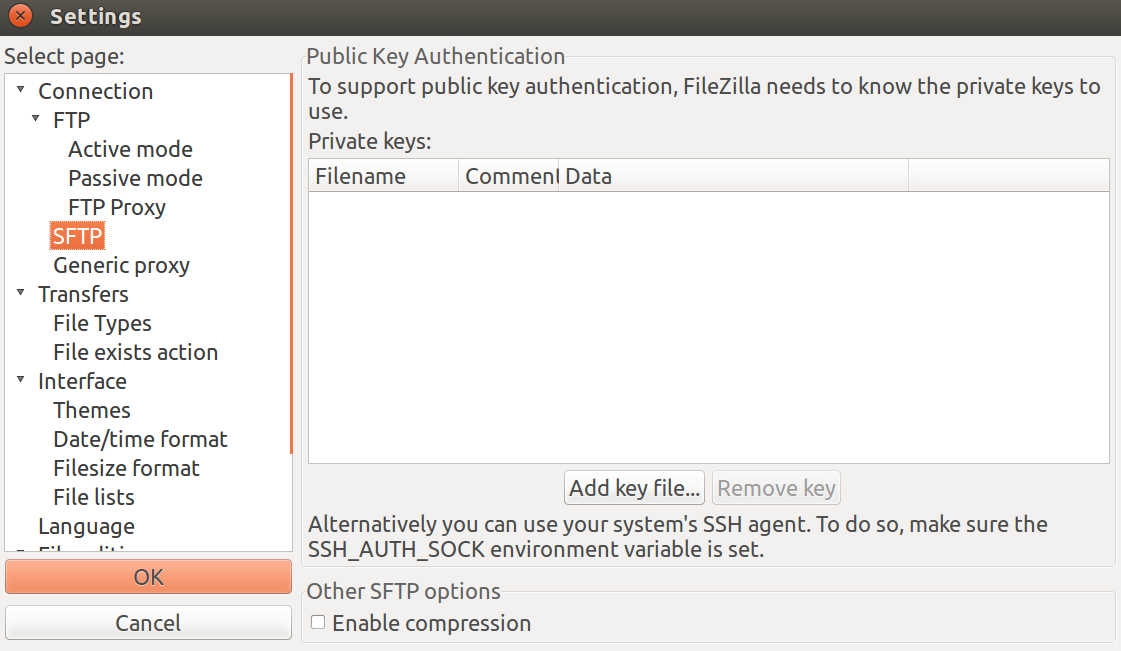Select the FTP Proxy settings page

pyautogui.click(x=116, y=207)
